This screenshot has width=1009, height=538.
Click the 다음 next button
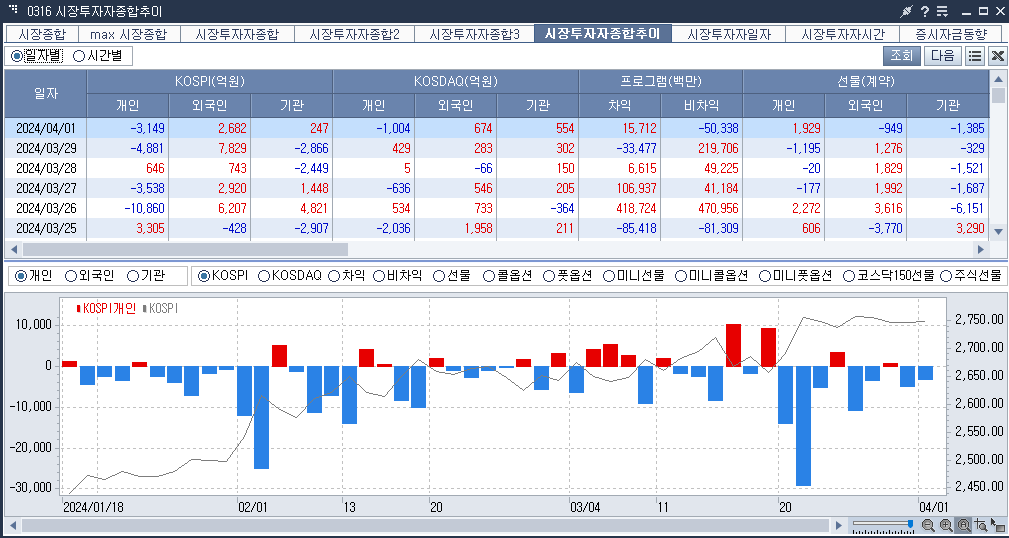(943, 56)
